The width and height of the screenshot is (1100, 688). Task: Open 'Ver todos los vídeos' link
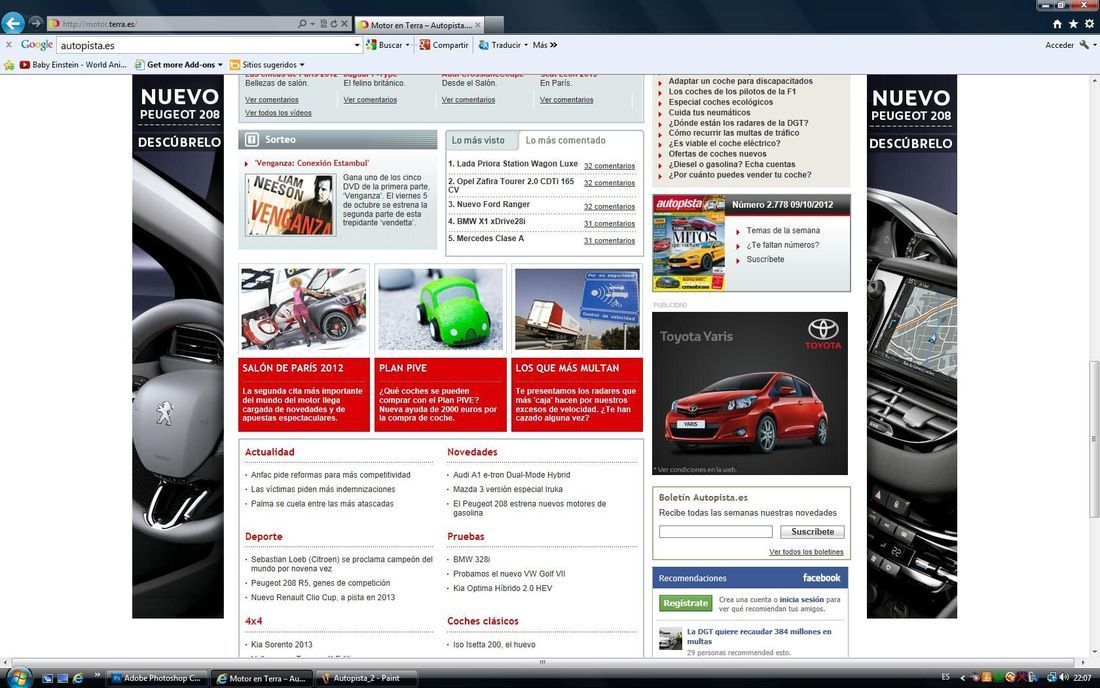click(278, 113)
